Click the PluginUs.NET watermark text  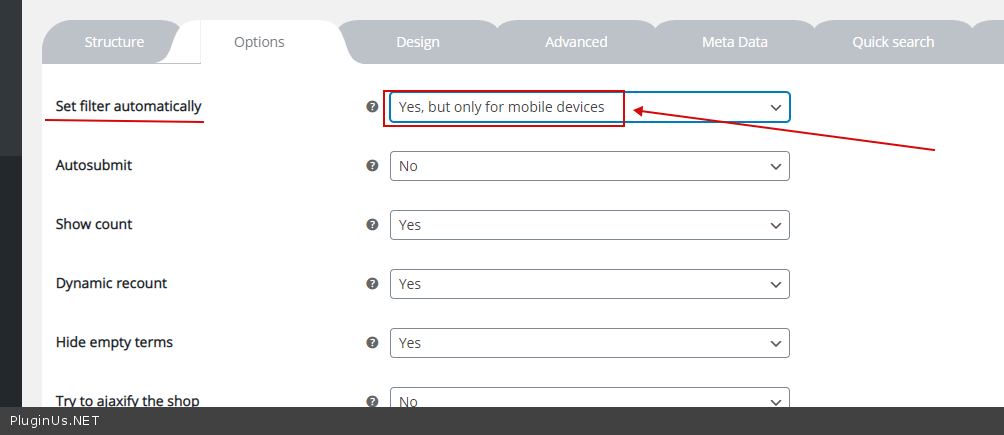coord(54,421)
